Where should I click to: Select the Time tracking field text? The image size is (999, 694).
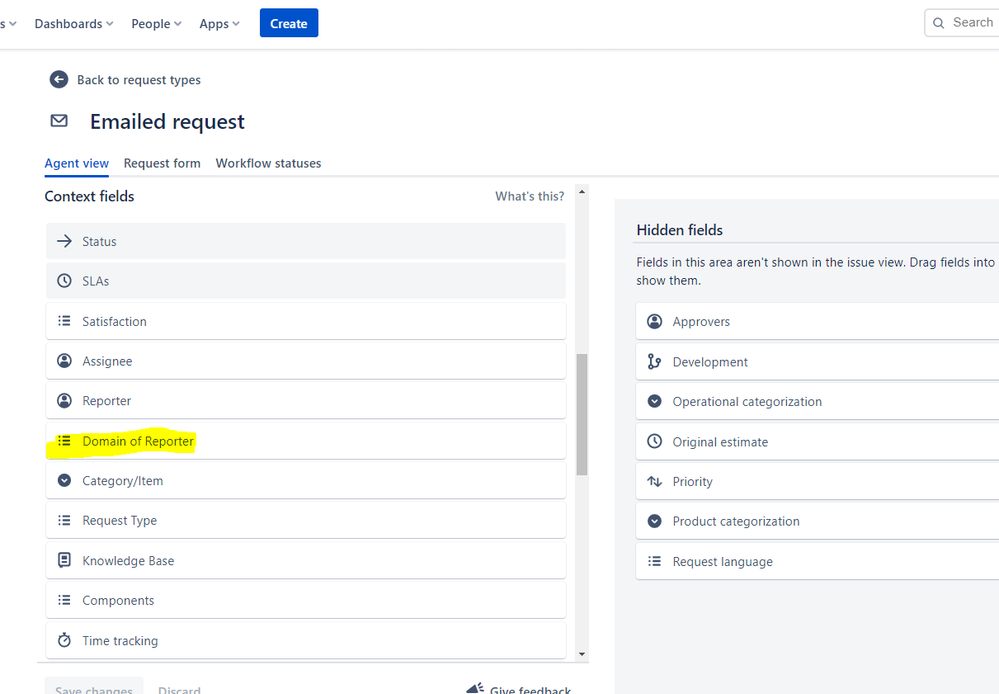(120, 640)
